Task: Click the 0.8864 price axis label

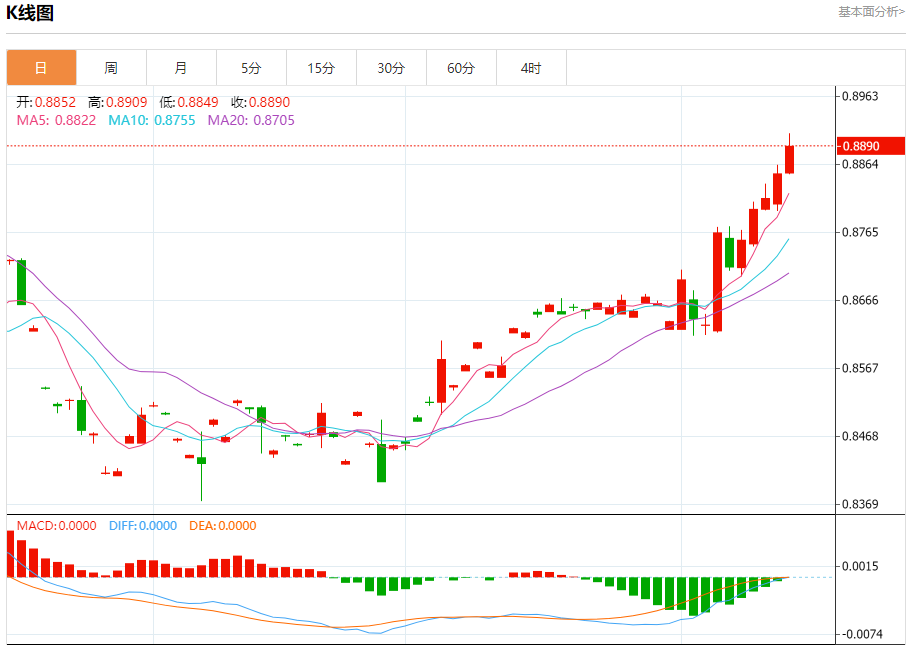Action: pos(860,164)
